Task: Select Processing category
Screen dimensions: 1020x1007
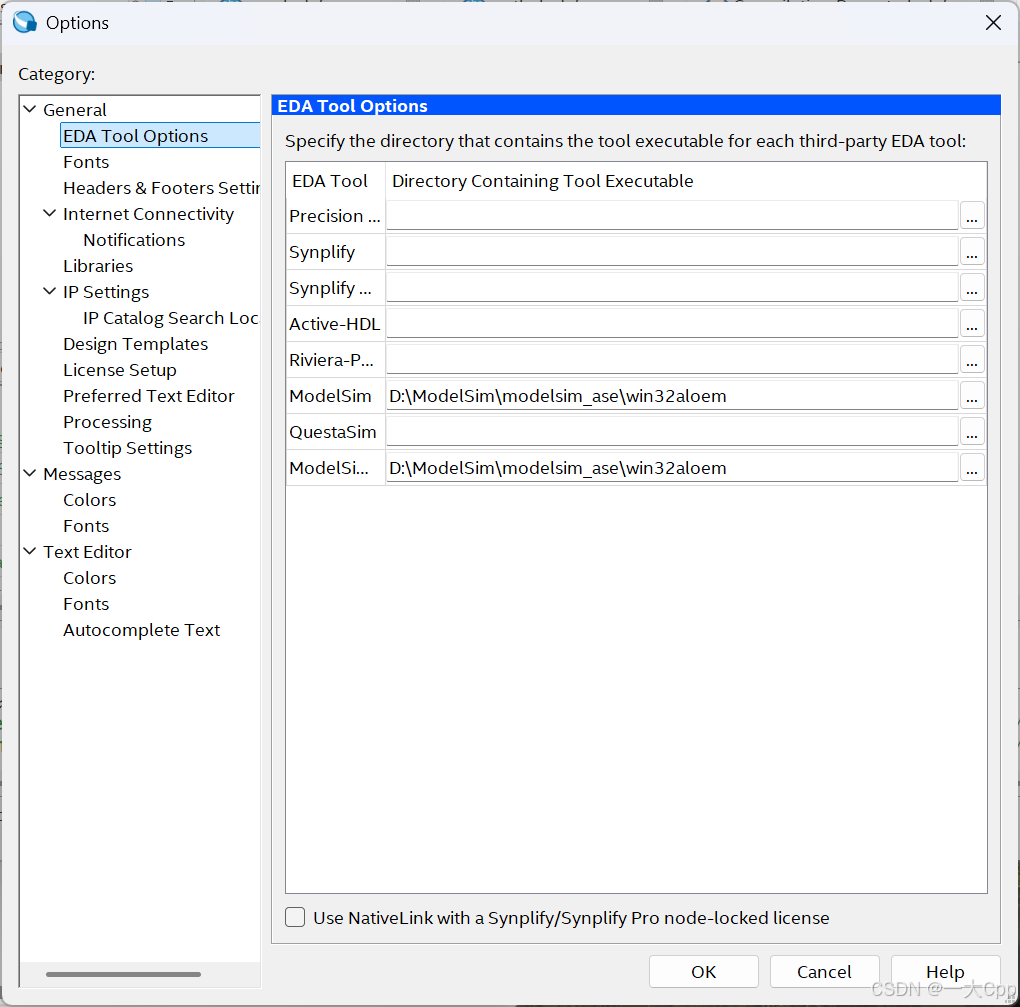Action: (107, 422)
